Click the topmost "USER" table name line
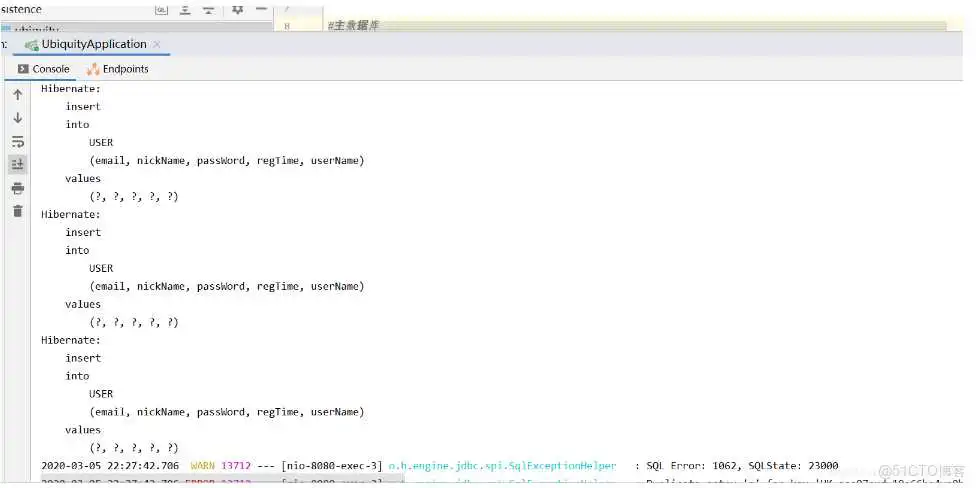The height and width of the screenshot is (488, 976). 101,143
